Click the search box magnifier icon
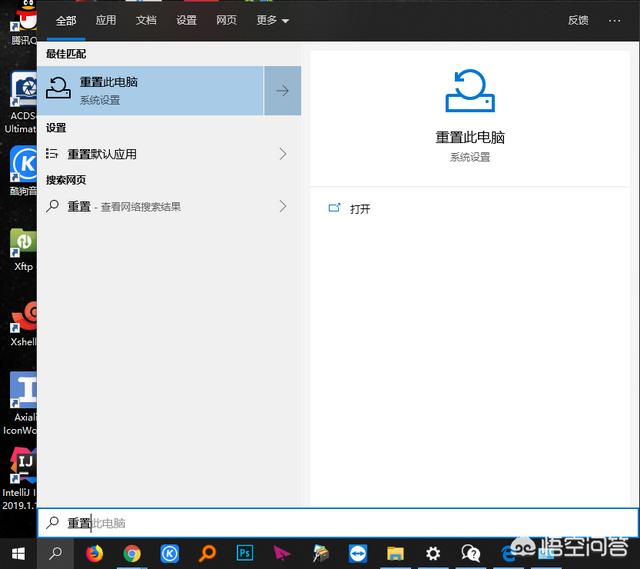640x569 pixels. [52, 522]
